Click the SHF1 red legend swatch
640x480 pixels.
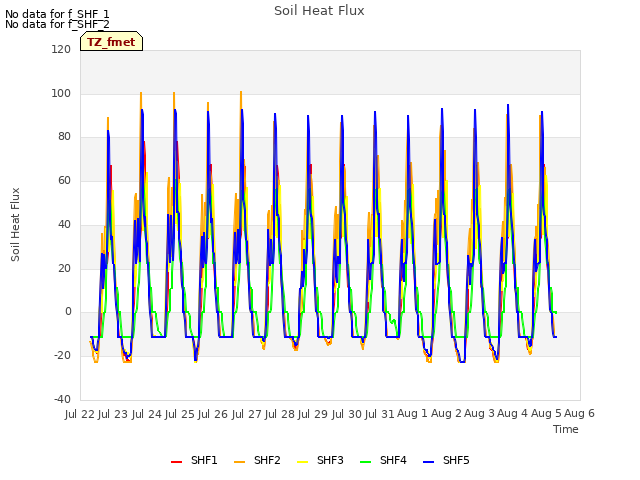pos(176,462)
